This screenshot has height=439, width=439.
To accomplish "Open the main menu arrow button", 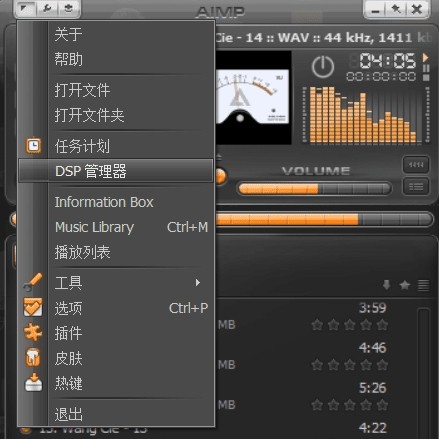I will click(x=25, y=8).
